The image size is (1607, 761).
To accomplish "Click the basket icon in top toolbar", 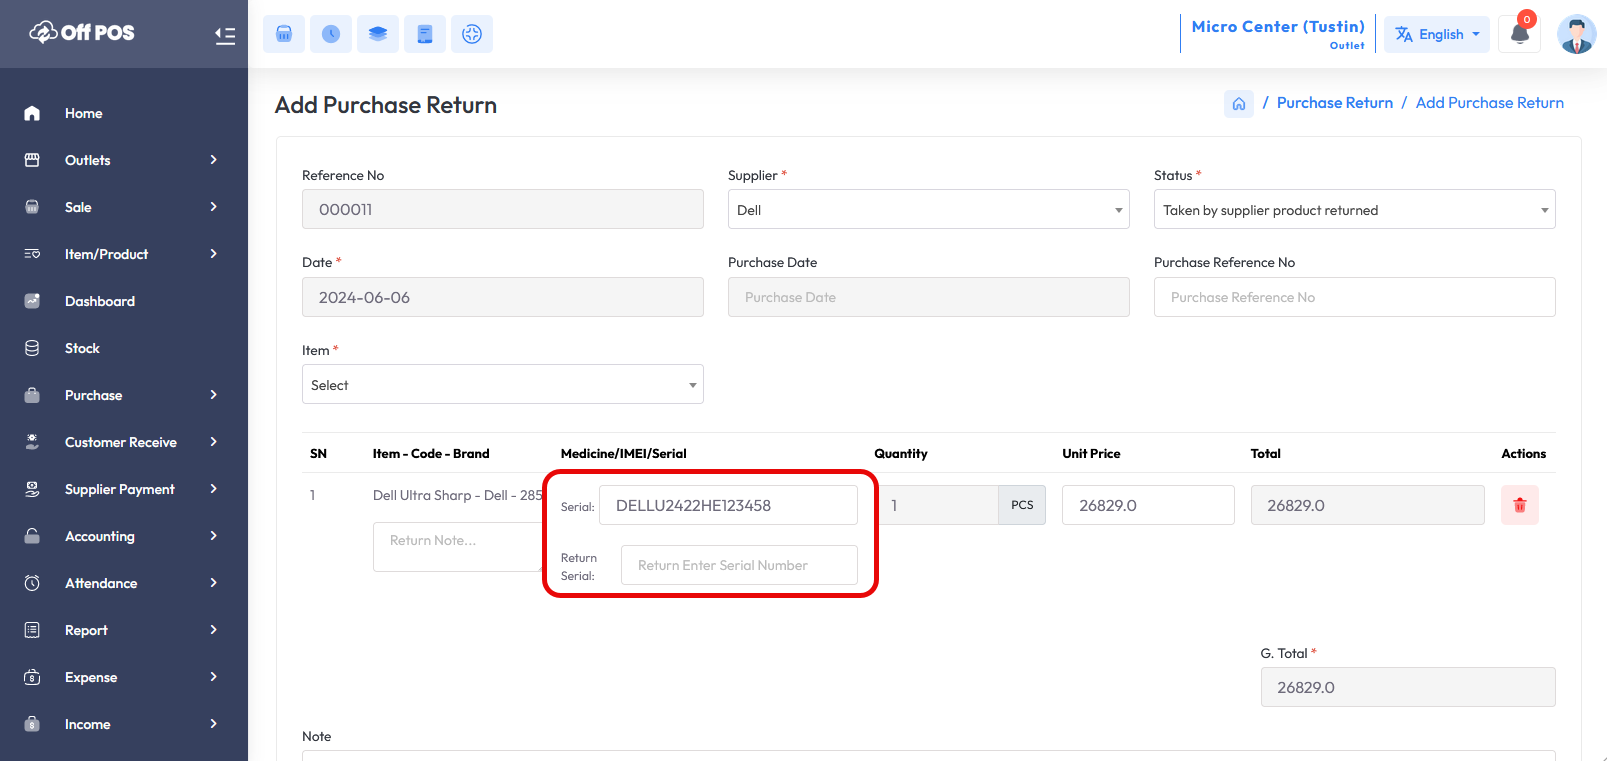I will [x=284, y=34].
